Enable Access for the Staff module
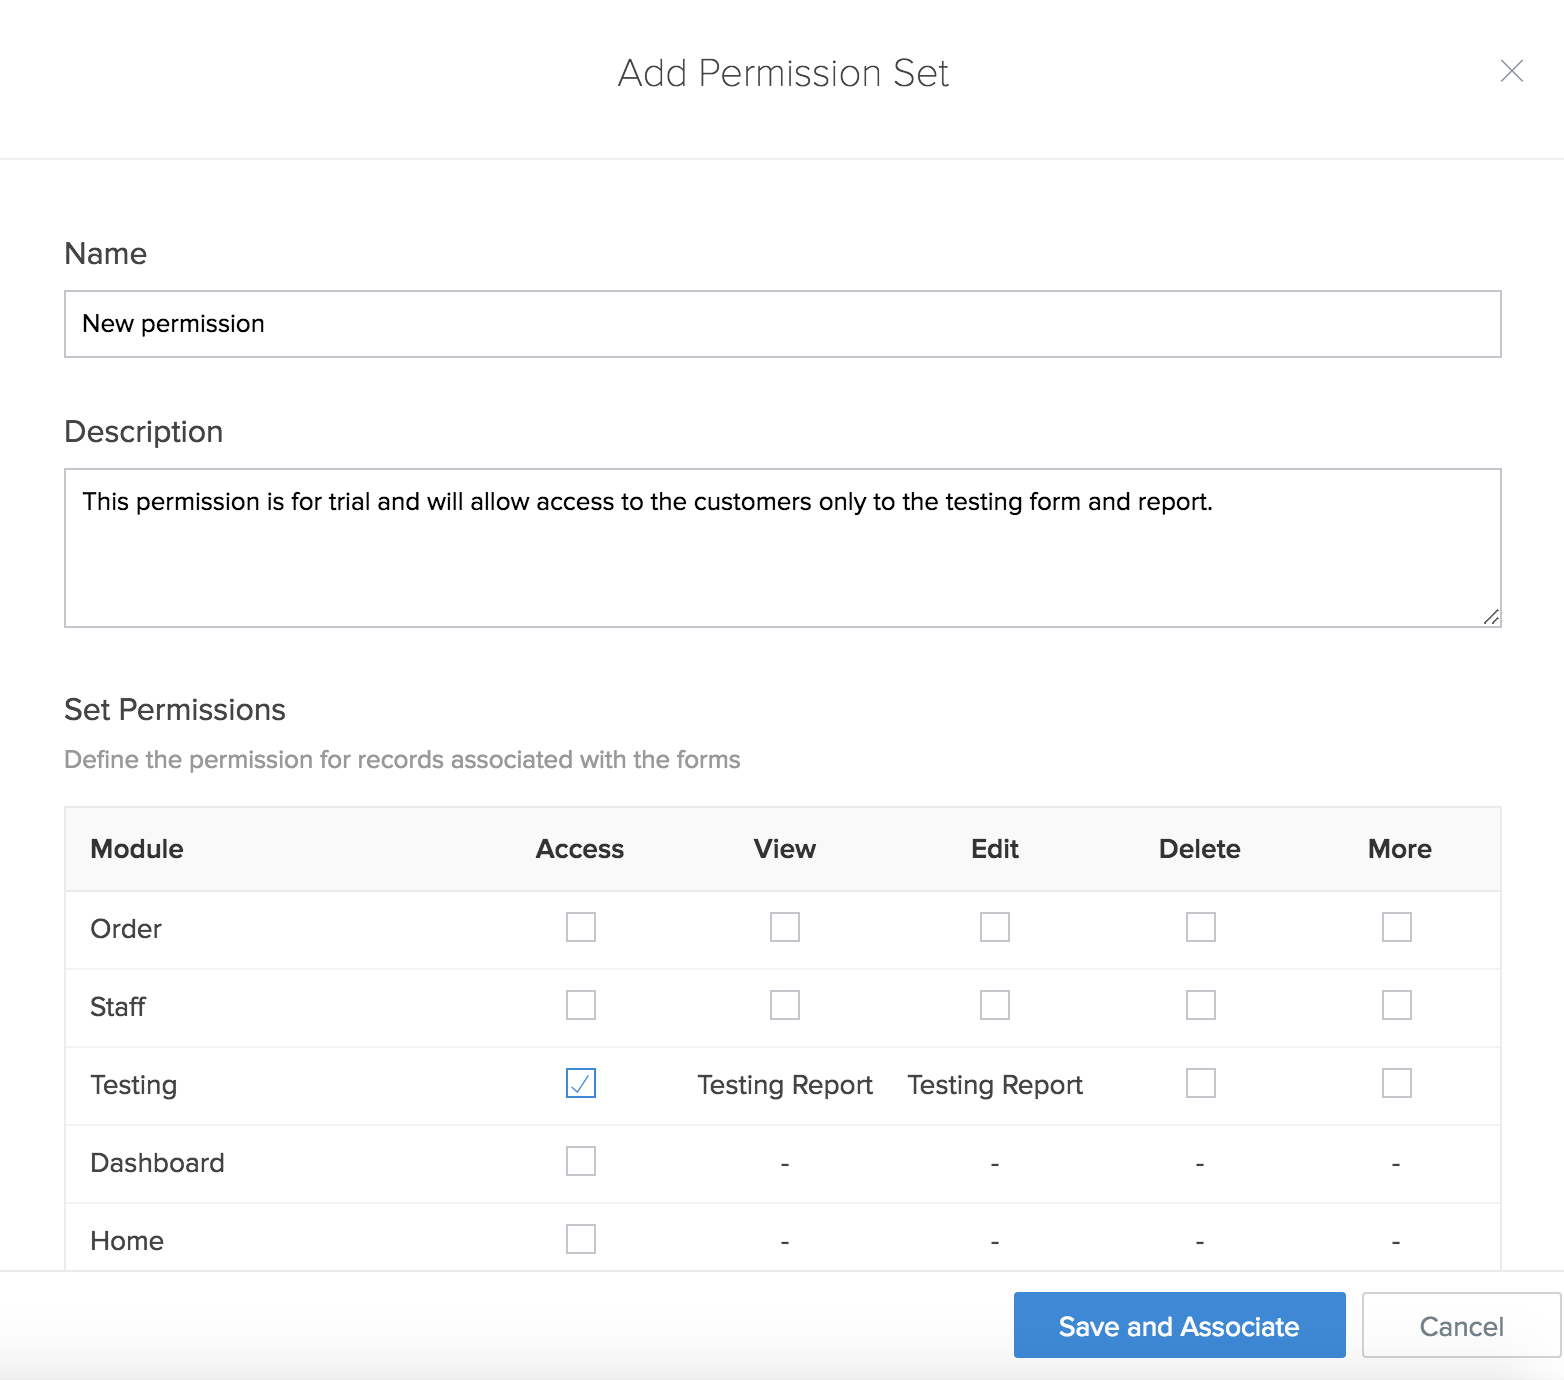The width and height of the screenshot is (1564, 1380). [x=581, y=1005]
